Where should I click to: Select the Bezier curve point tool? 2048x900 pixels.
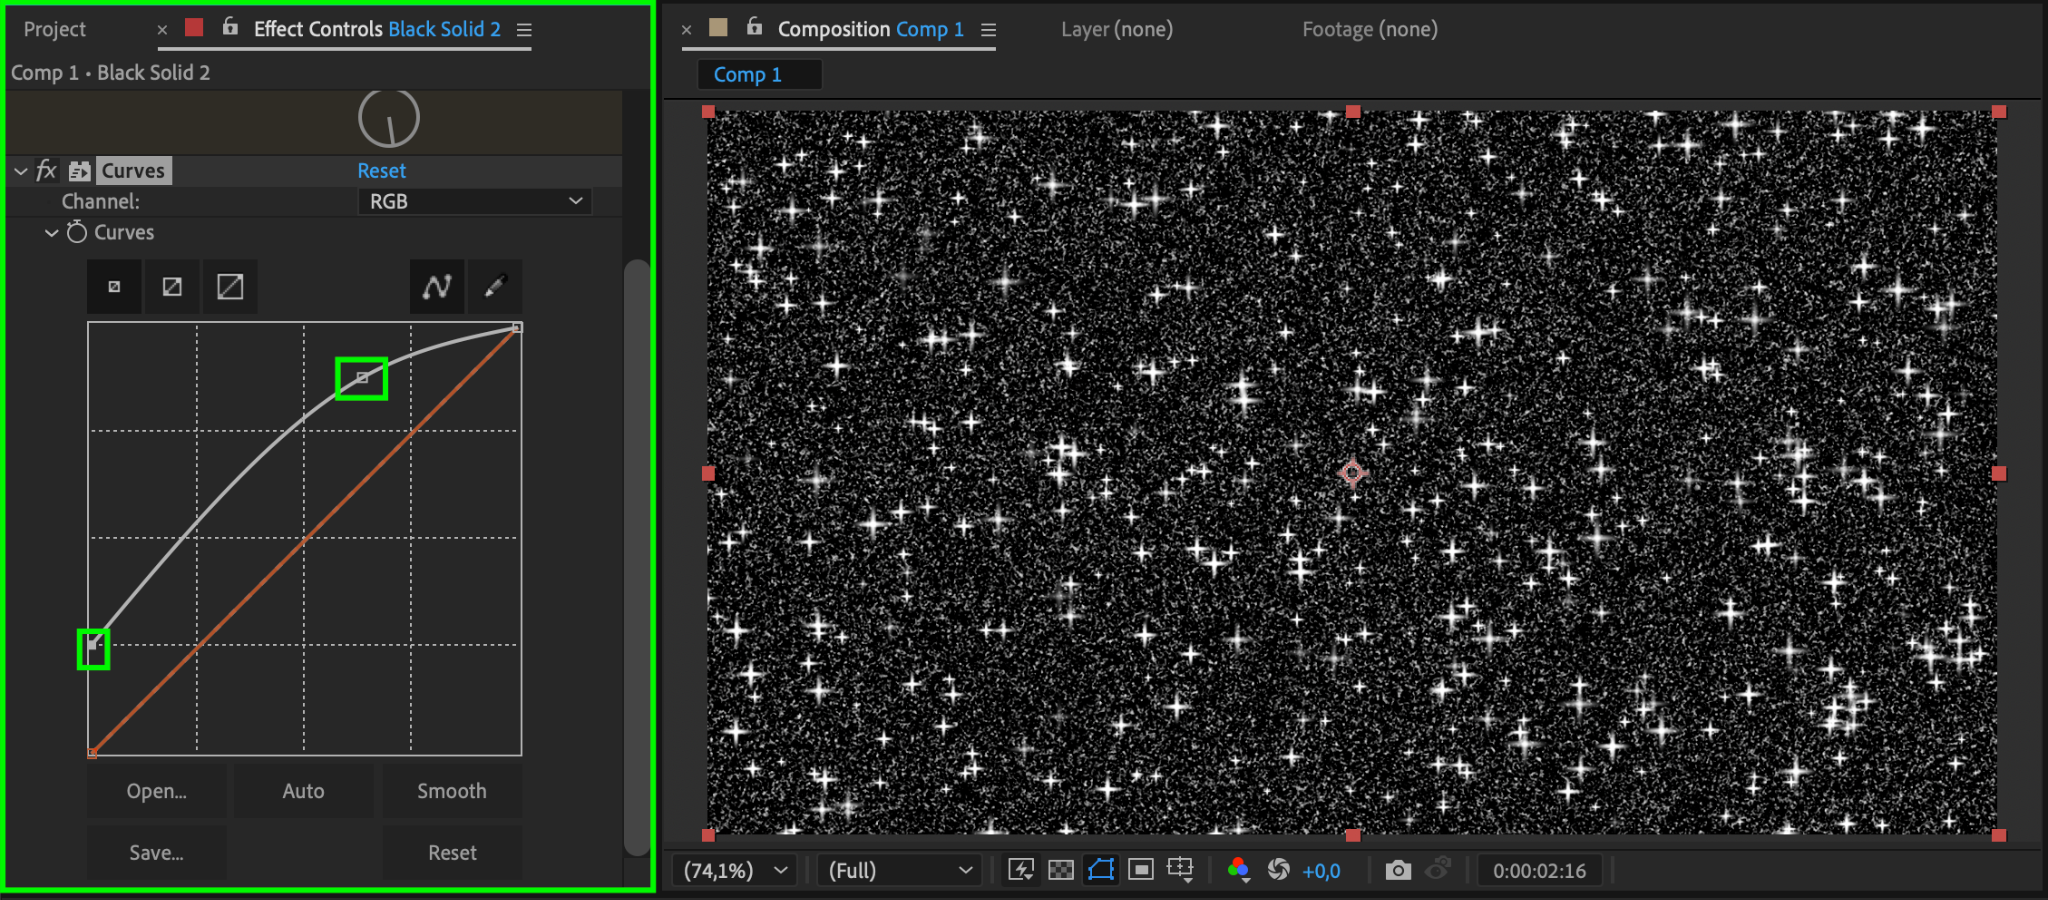tap(437, 287)
